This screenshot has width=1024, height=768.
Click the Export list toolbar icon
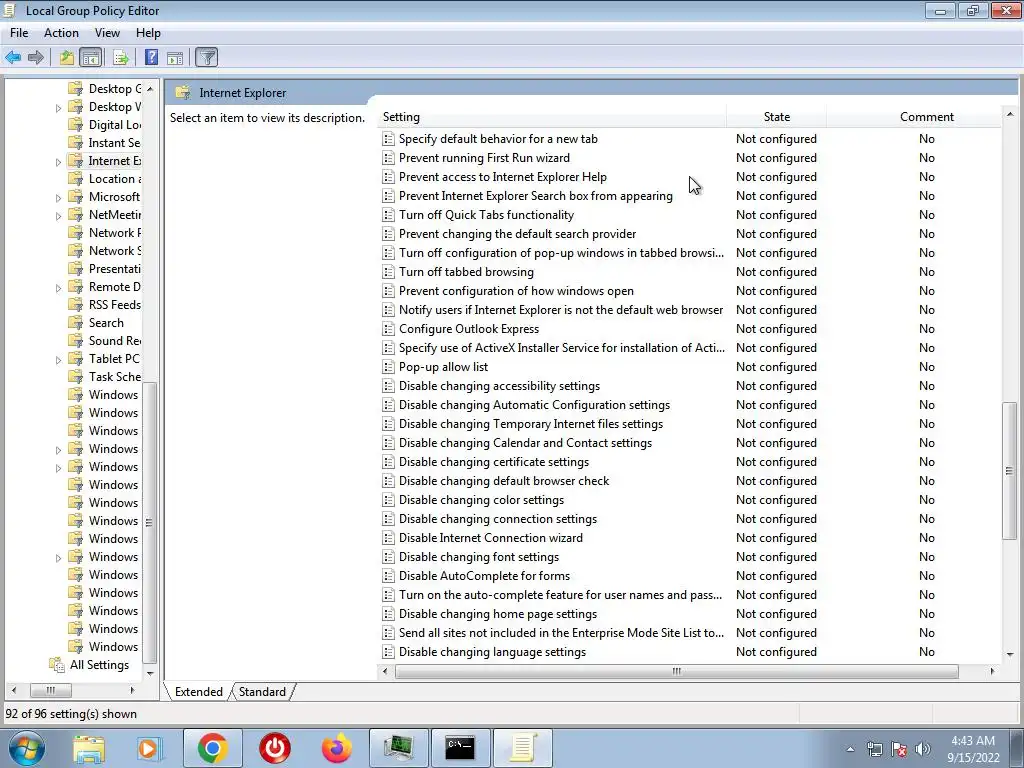[120, 57]
